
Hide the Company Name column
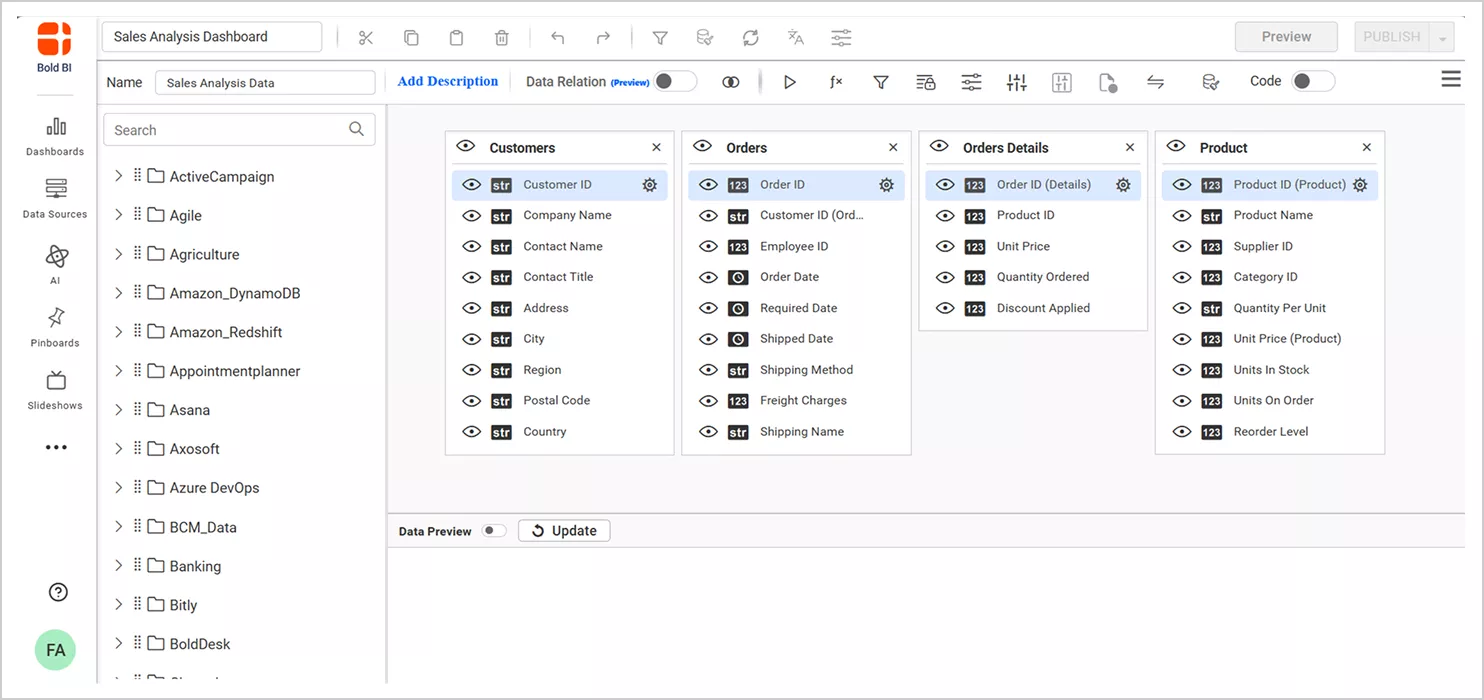471,216
